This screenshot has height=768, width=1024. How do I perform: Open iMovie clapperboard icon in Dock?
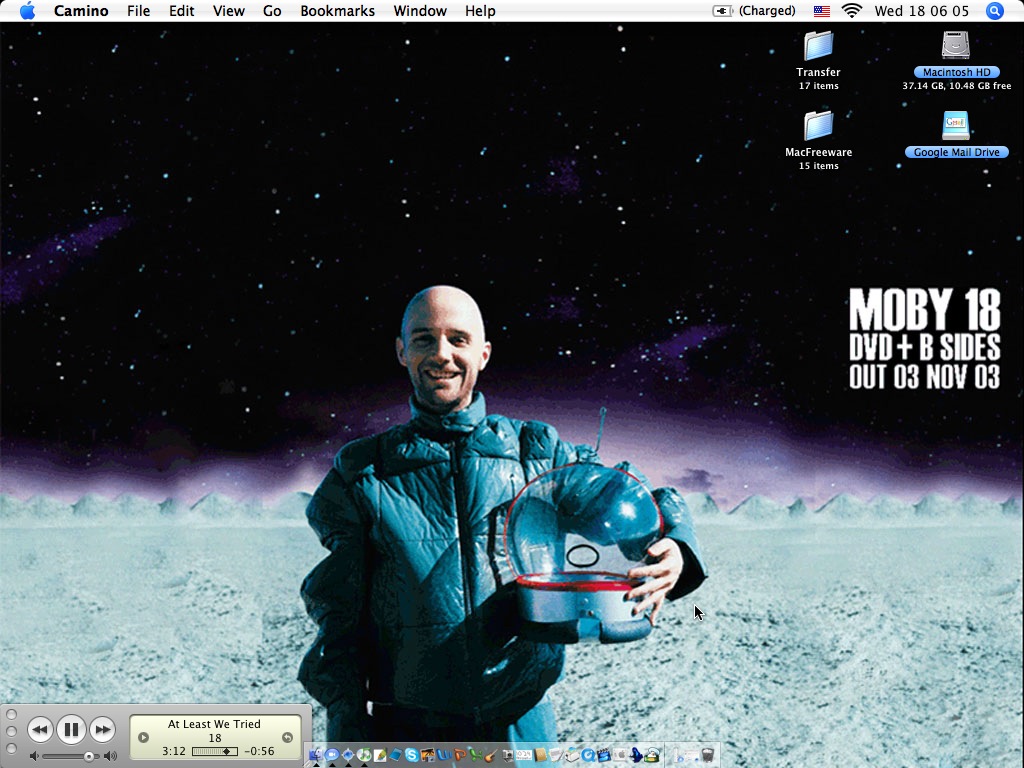click(603, 755)
